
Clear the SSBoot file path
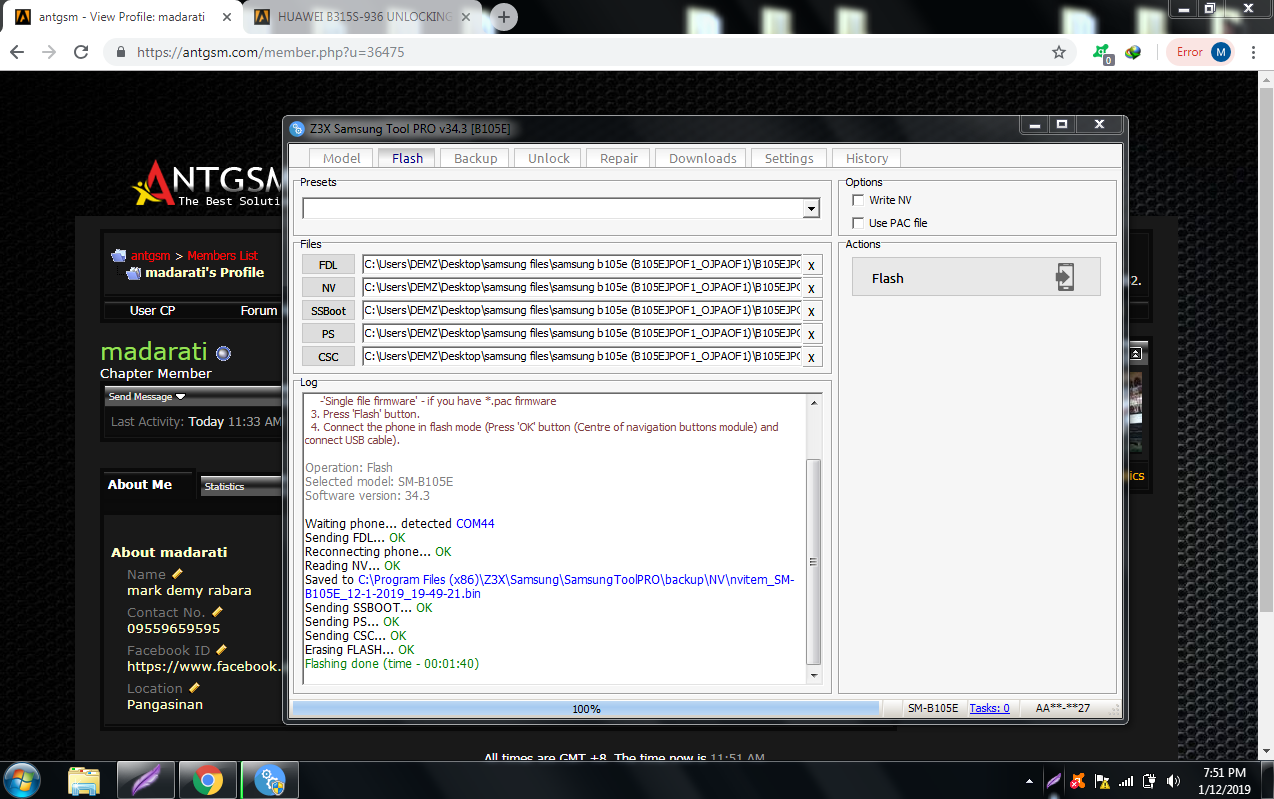(x=811, y=311)
